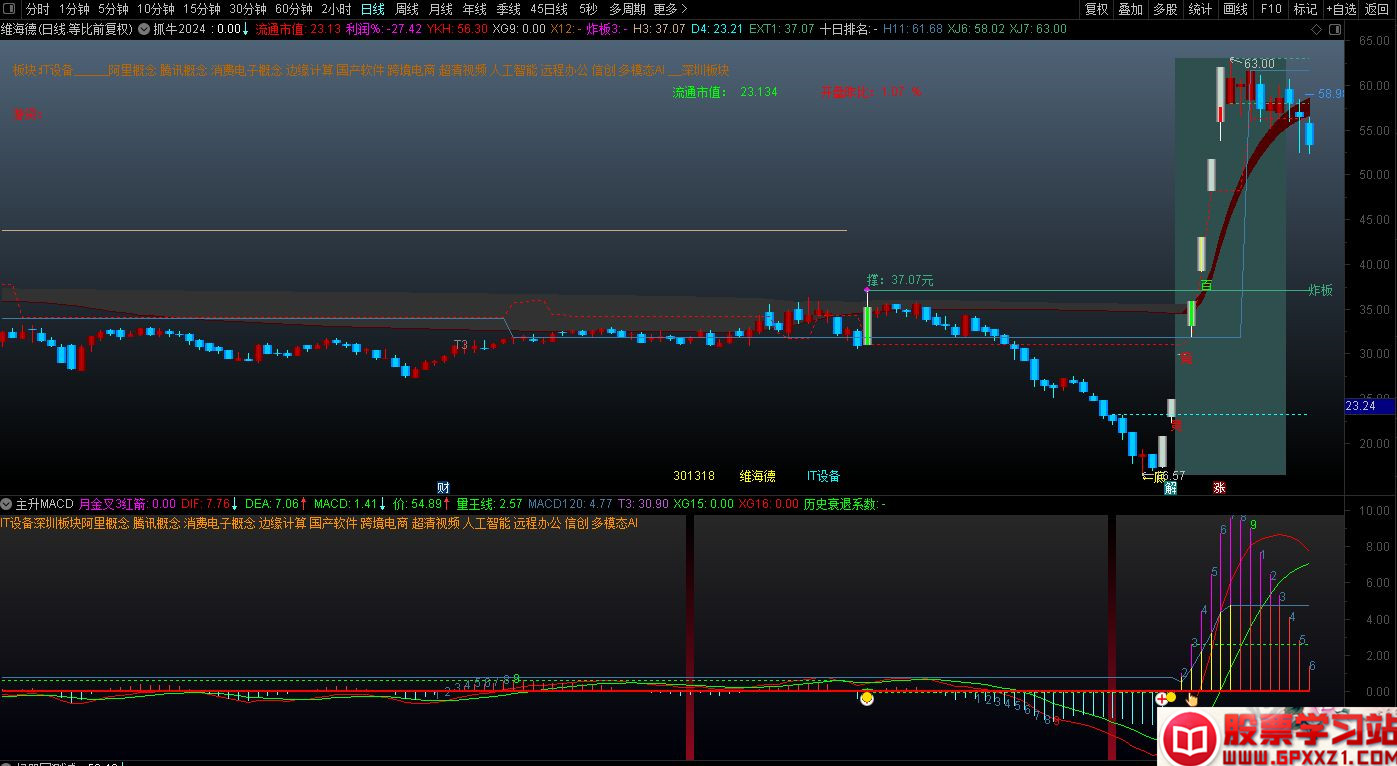The image size is (1397, 766).
Task: Select the 10分钟 period
Action: coord(155,9)
